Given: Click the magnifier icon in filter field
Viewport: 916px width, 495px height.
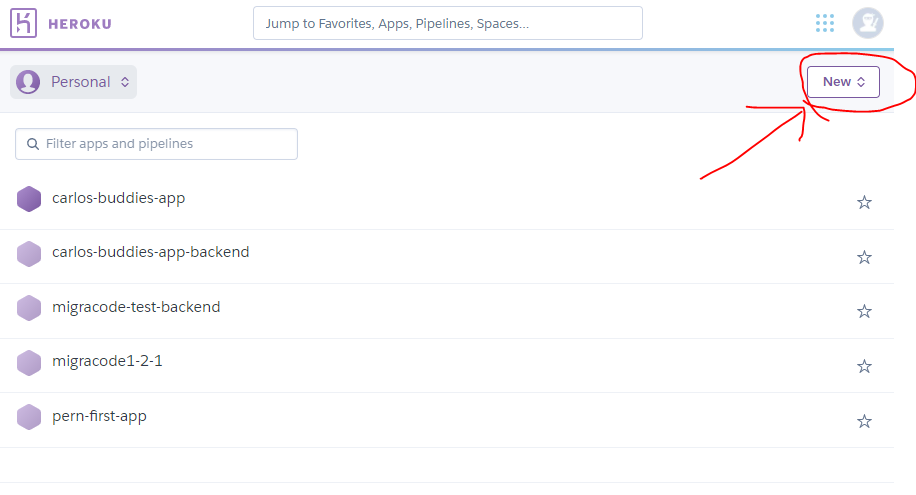Looking at the screenshot, I should 33,144.
